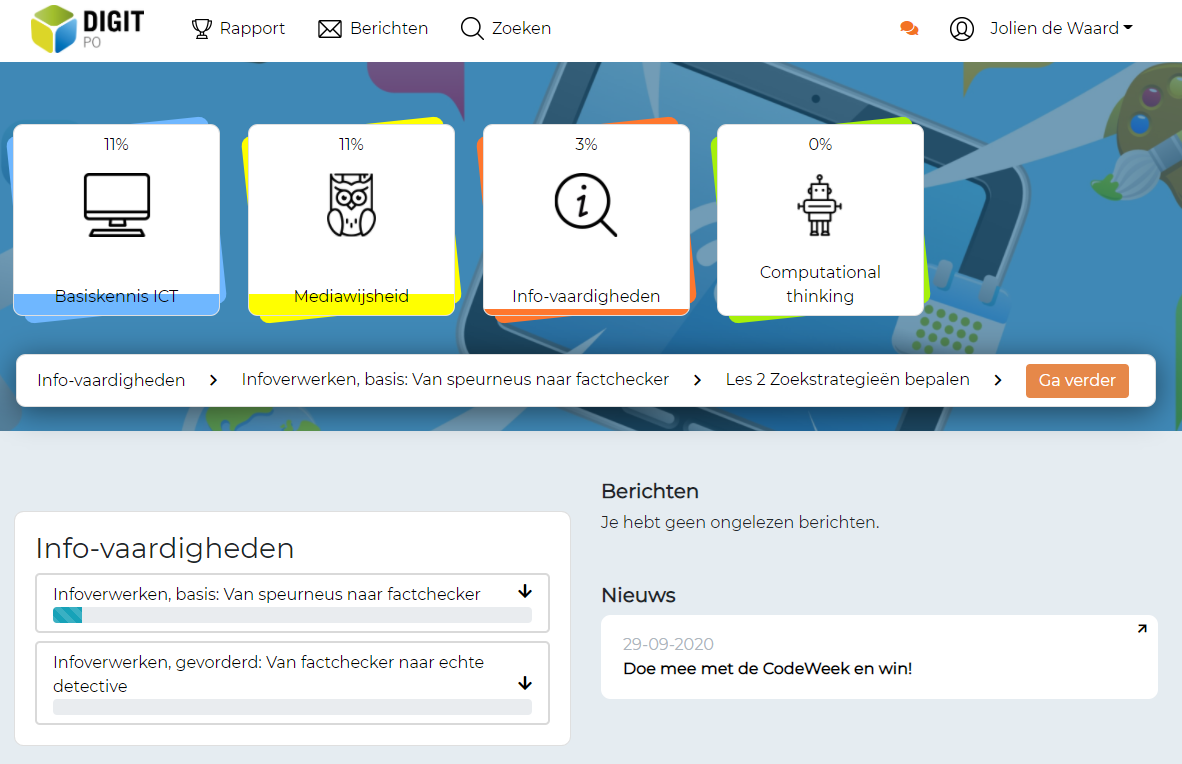The height and width of the screenshot is (764, 1182).
Task: Expand Infoverwerken, gevorderd: Van factchecker naar detective
Action: (x=524, y=683)
